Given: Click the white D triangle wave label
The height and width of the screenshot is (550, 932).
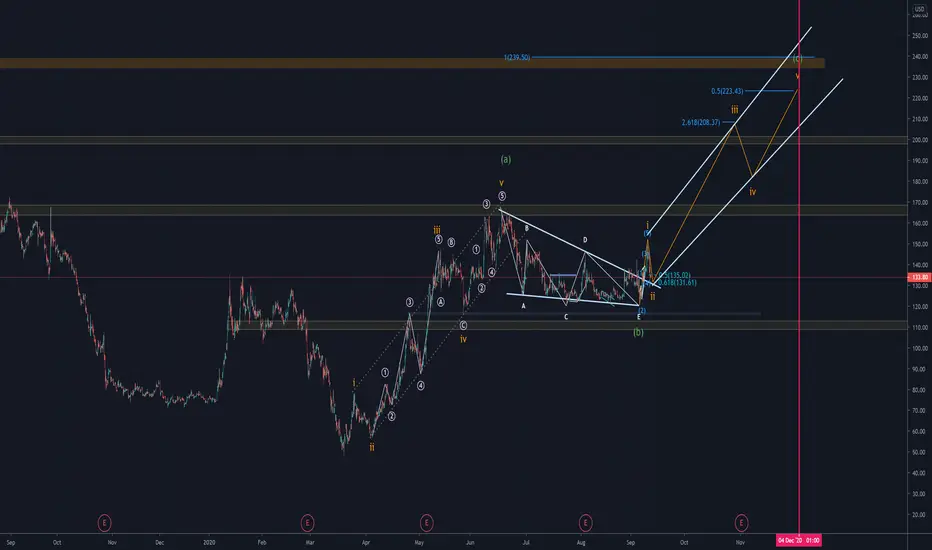Looking at the screenshot, I should click(x=585, y=240).
